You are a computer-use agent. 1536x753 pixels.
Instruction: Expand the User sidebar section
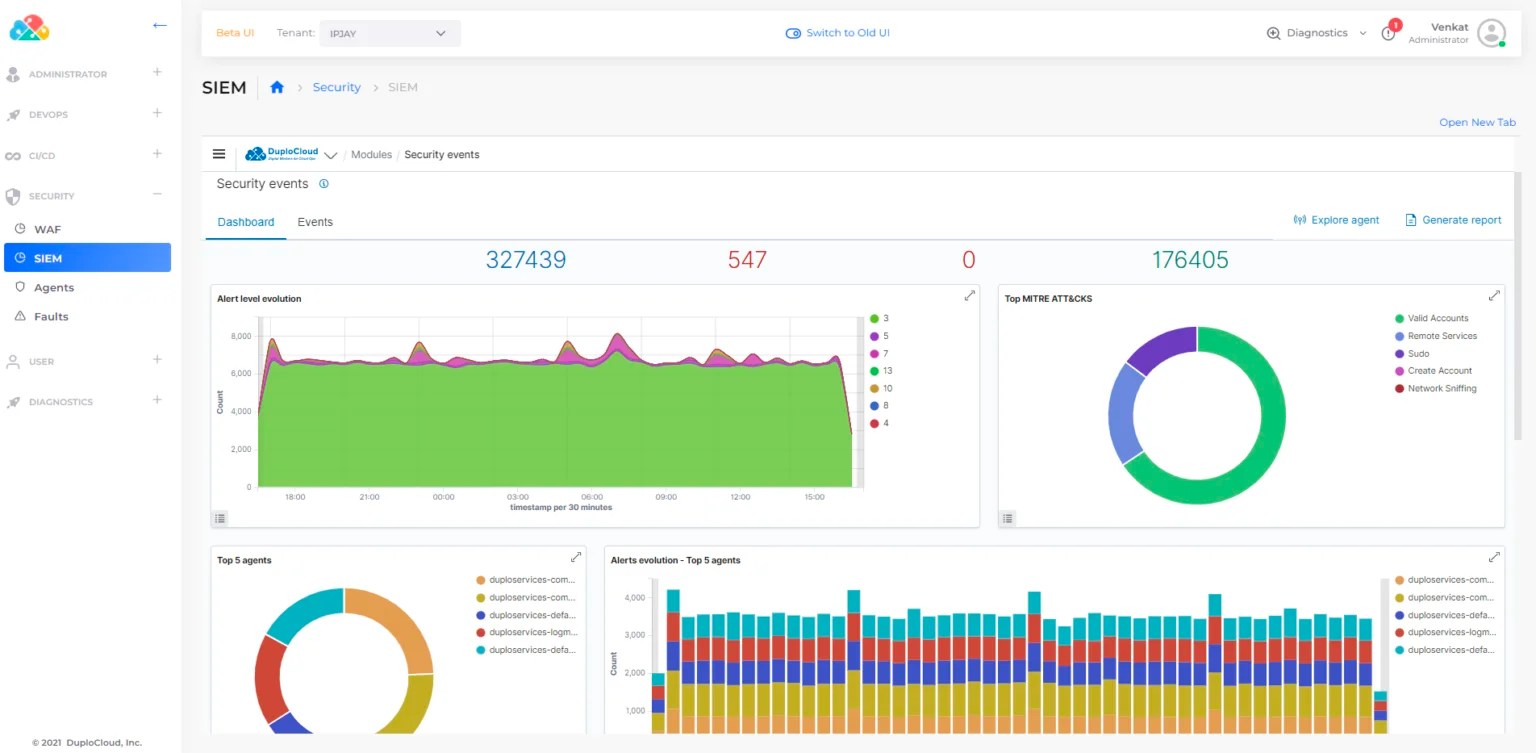coord(157,360)
